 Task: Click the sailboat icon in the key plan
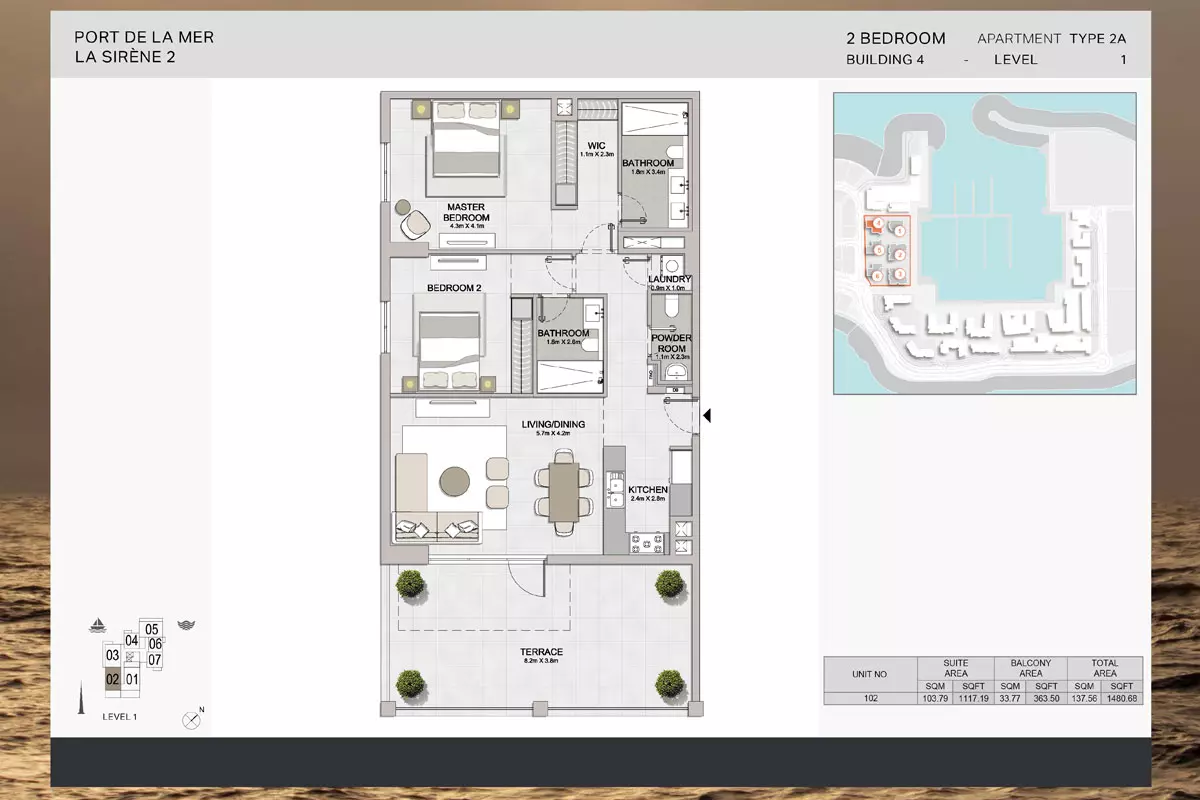point(98,626)
